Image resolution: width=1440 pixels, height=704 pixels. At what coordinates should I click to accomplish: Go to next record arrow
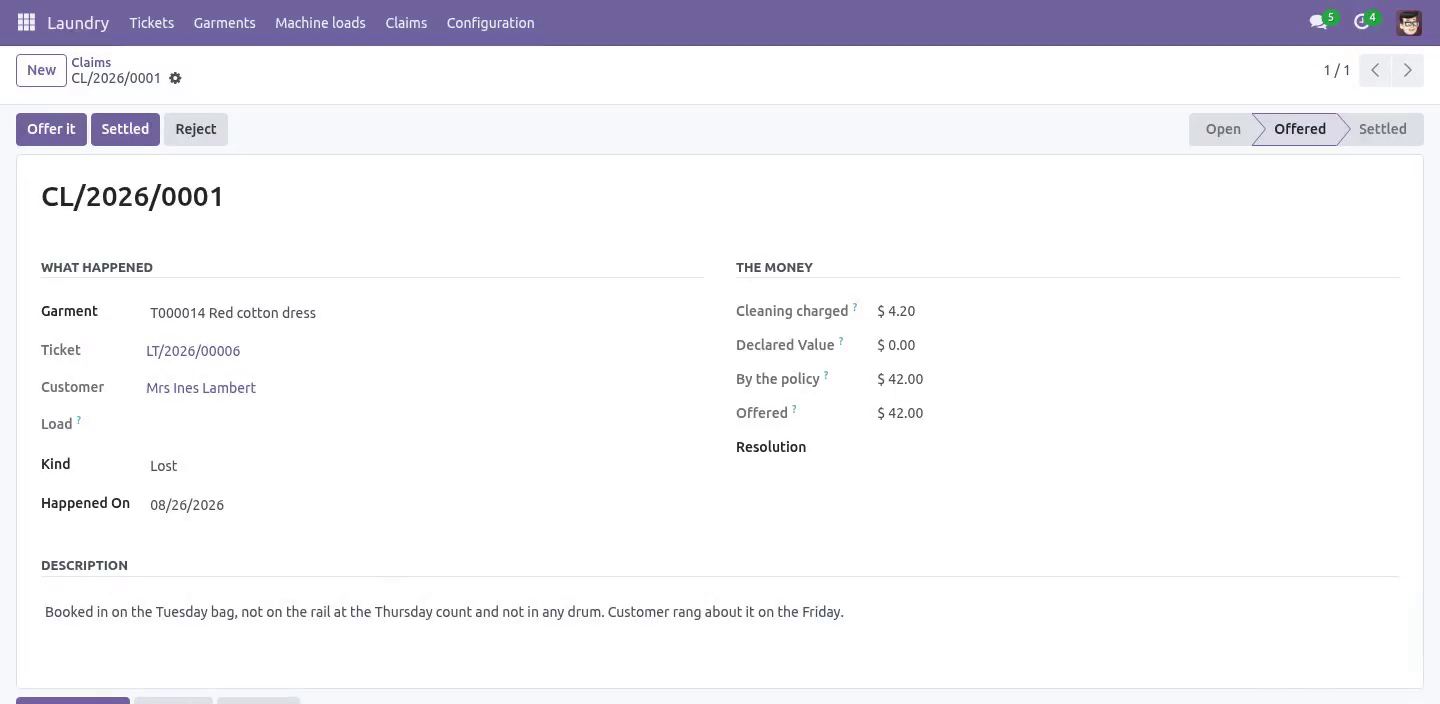point(1407,70)
